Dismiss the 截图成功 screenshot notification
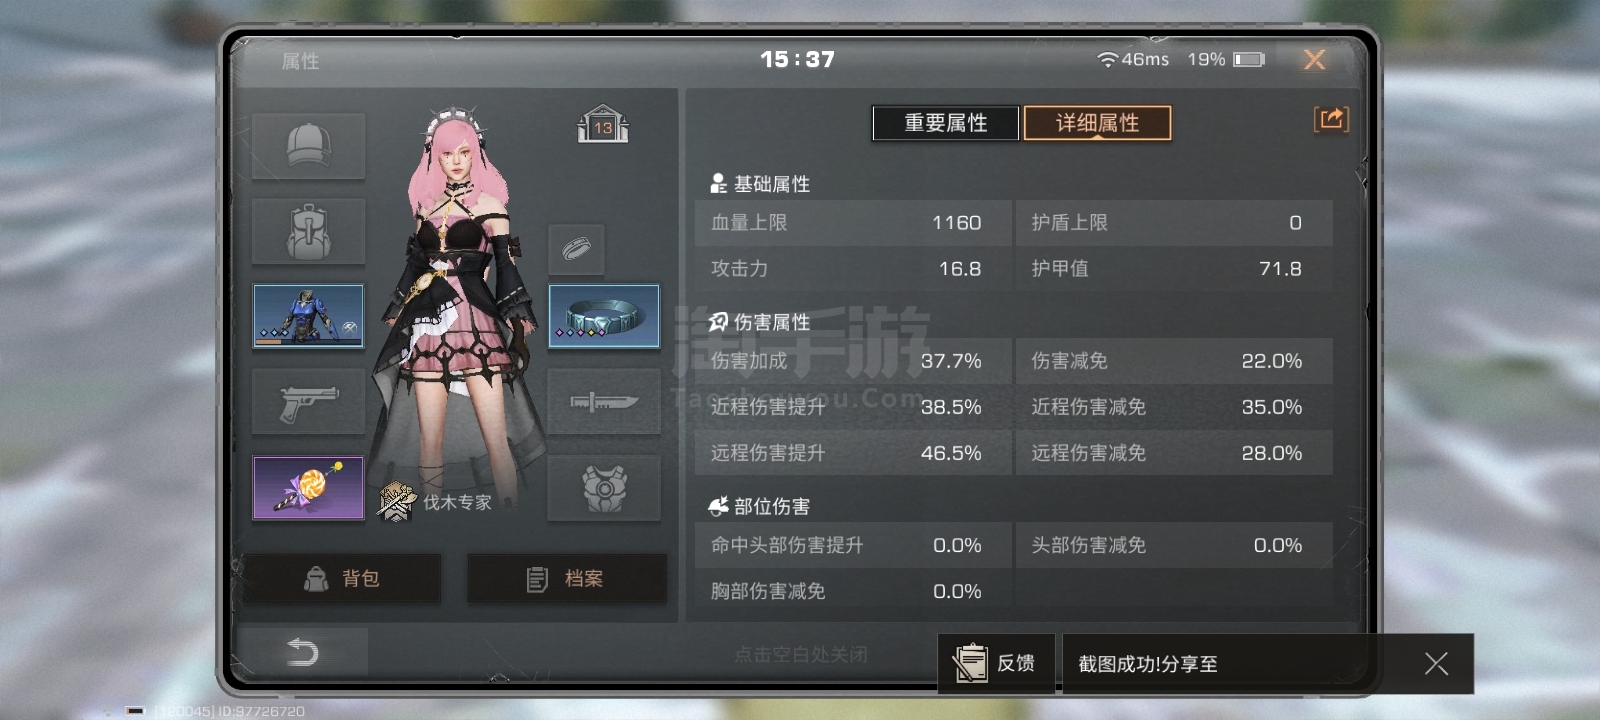Viewport: 1600px width, 720px height. [1436, 663]
